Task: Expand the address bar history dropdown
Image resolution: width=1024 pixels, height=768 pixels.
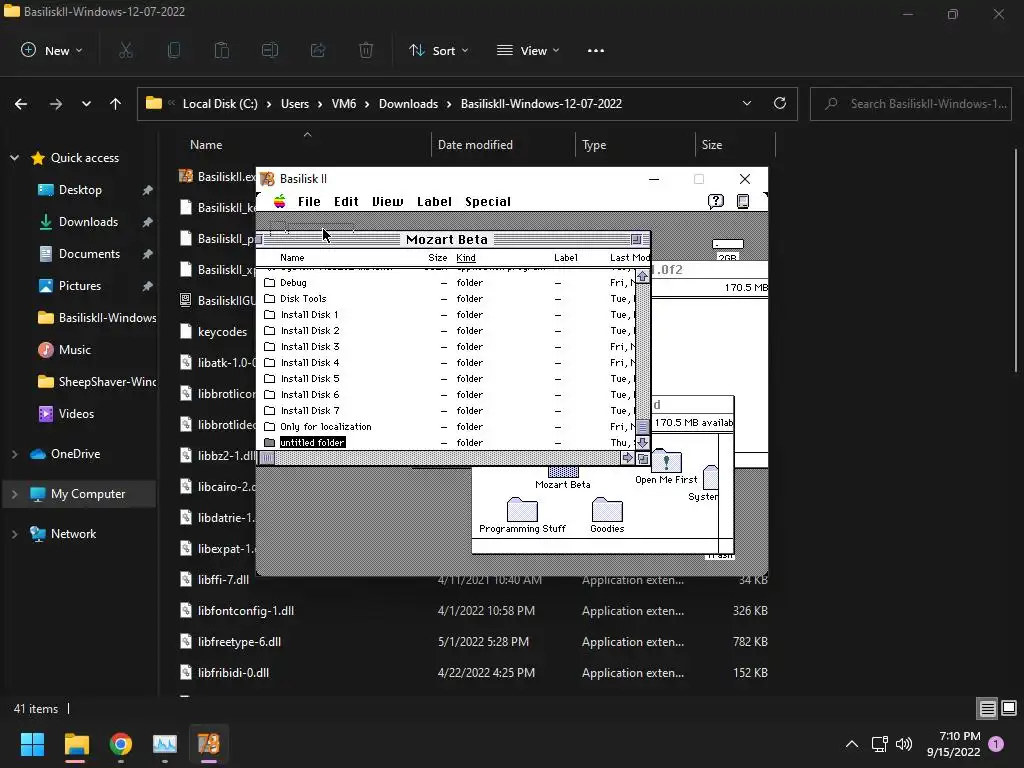Action: [746, 103]
